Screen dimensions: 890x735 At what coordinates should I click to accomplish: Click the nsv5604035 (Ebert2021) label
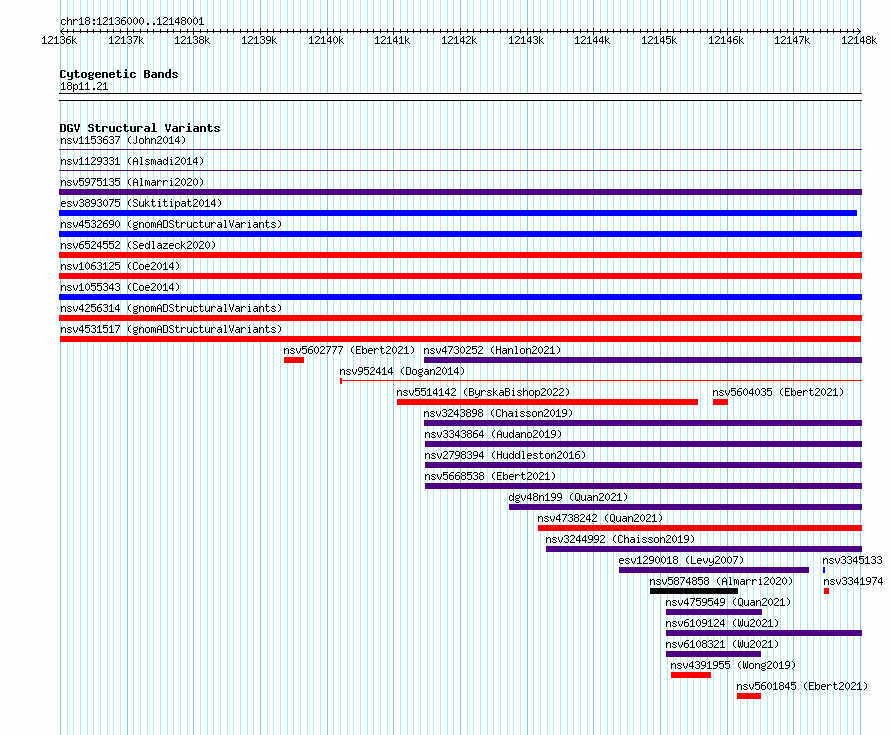(778, 392)
